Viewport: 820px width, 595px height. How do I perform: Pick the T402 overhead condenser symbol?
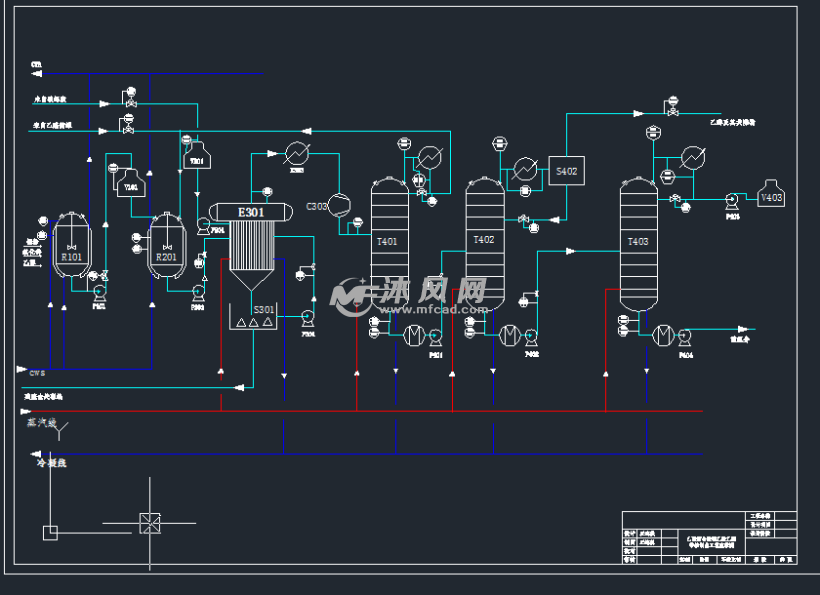point(525,169)
